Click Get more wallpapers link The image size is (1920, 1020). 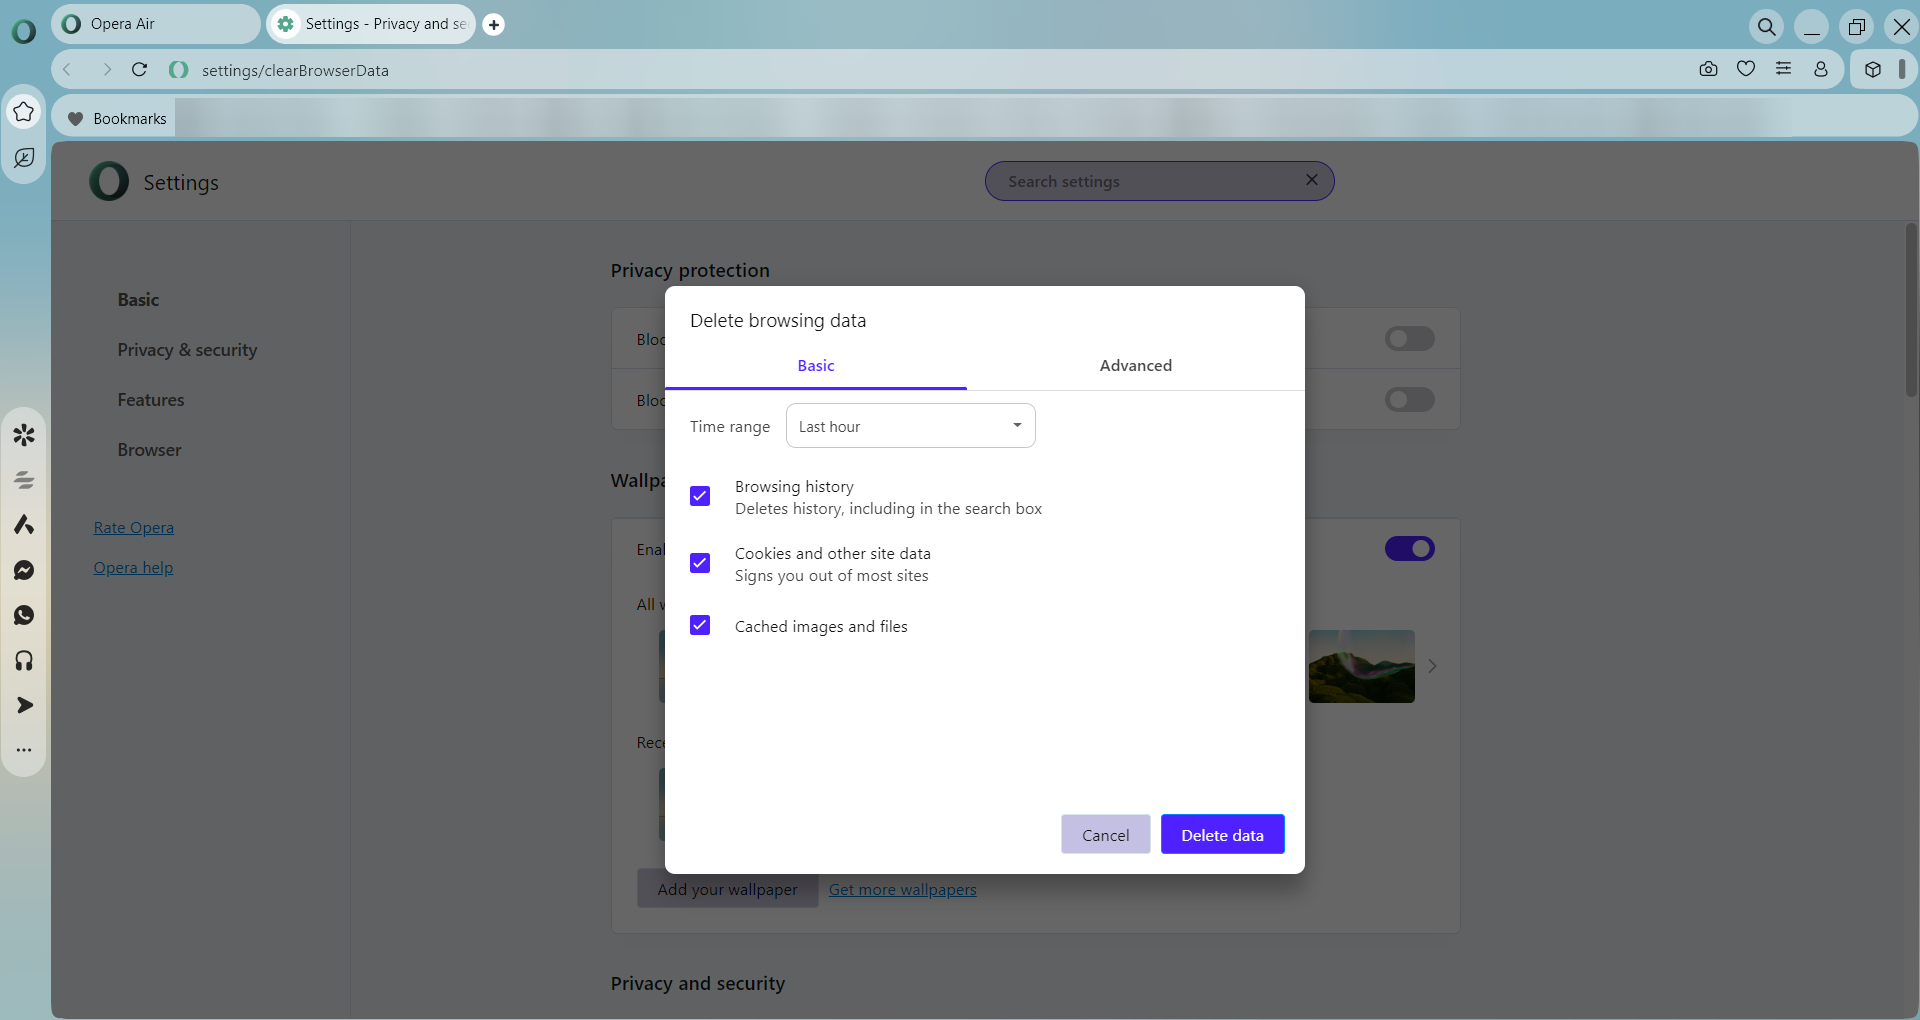[903, 890]
